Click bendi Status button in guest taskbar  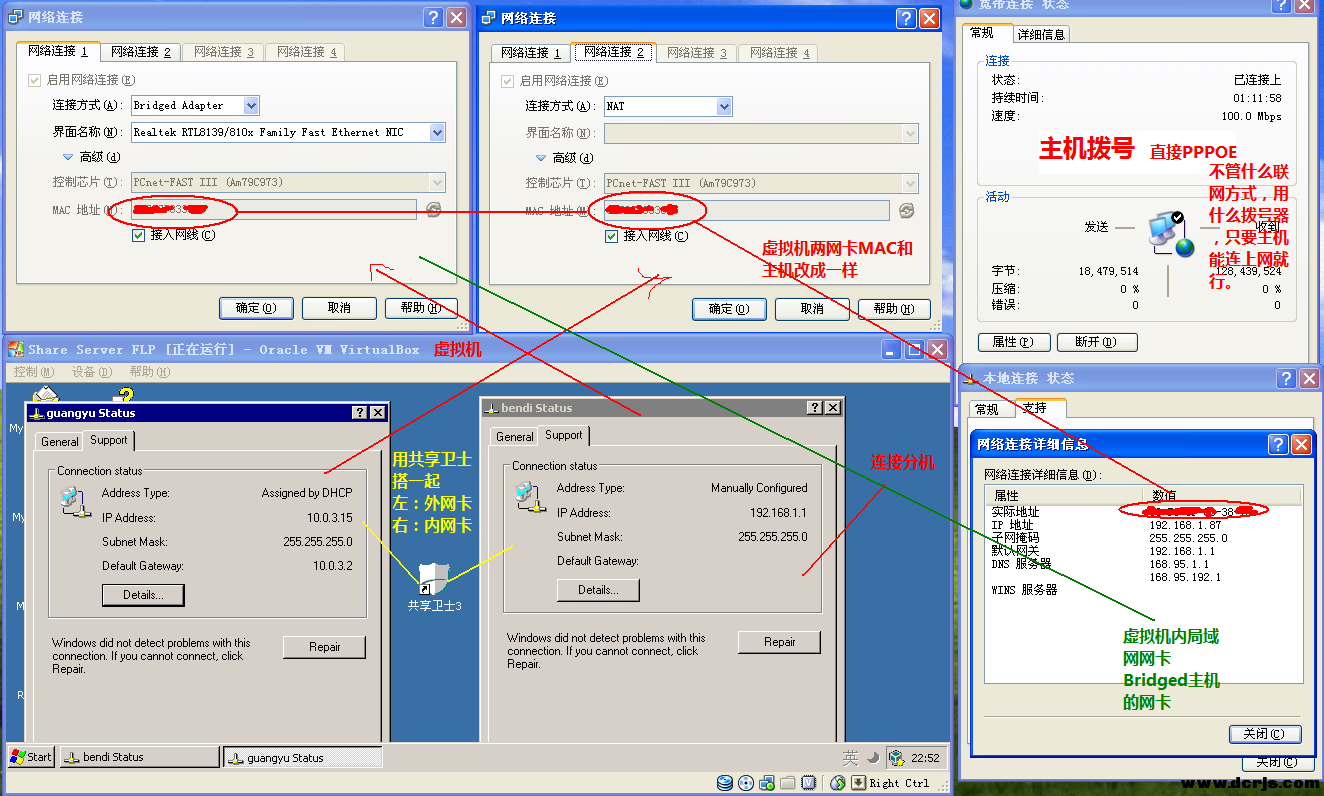pos(139,757)
